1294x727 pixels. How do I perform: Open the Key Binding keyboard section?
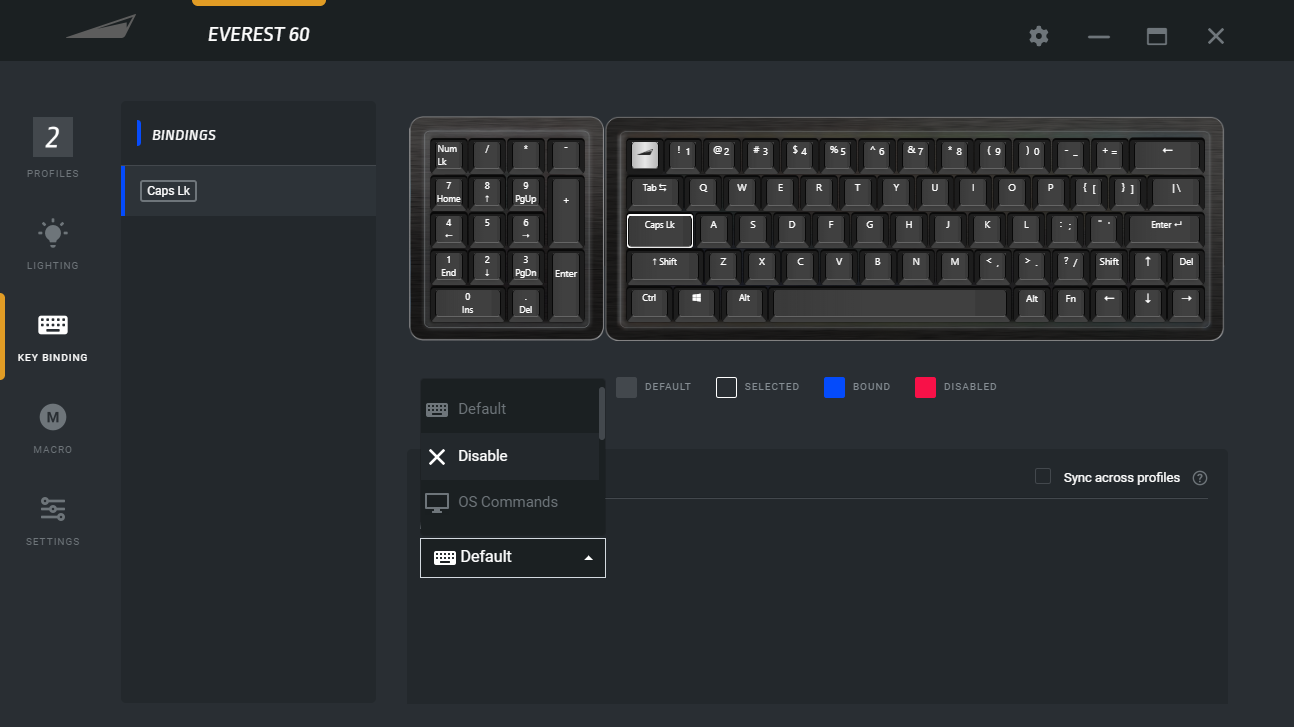(x=53, y=336)
